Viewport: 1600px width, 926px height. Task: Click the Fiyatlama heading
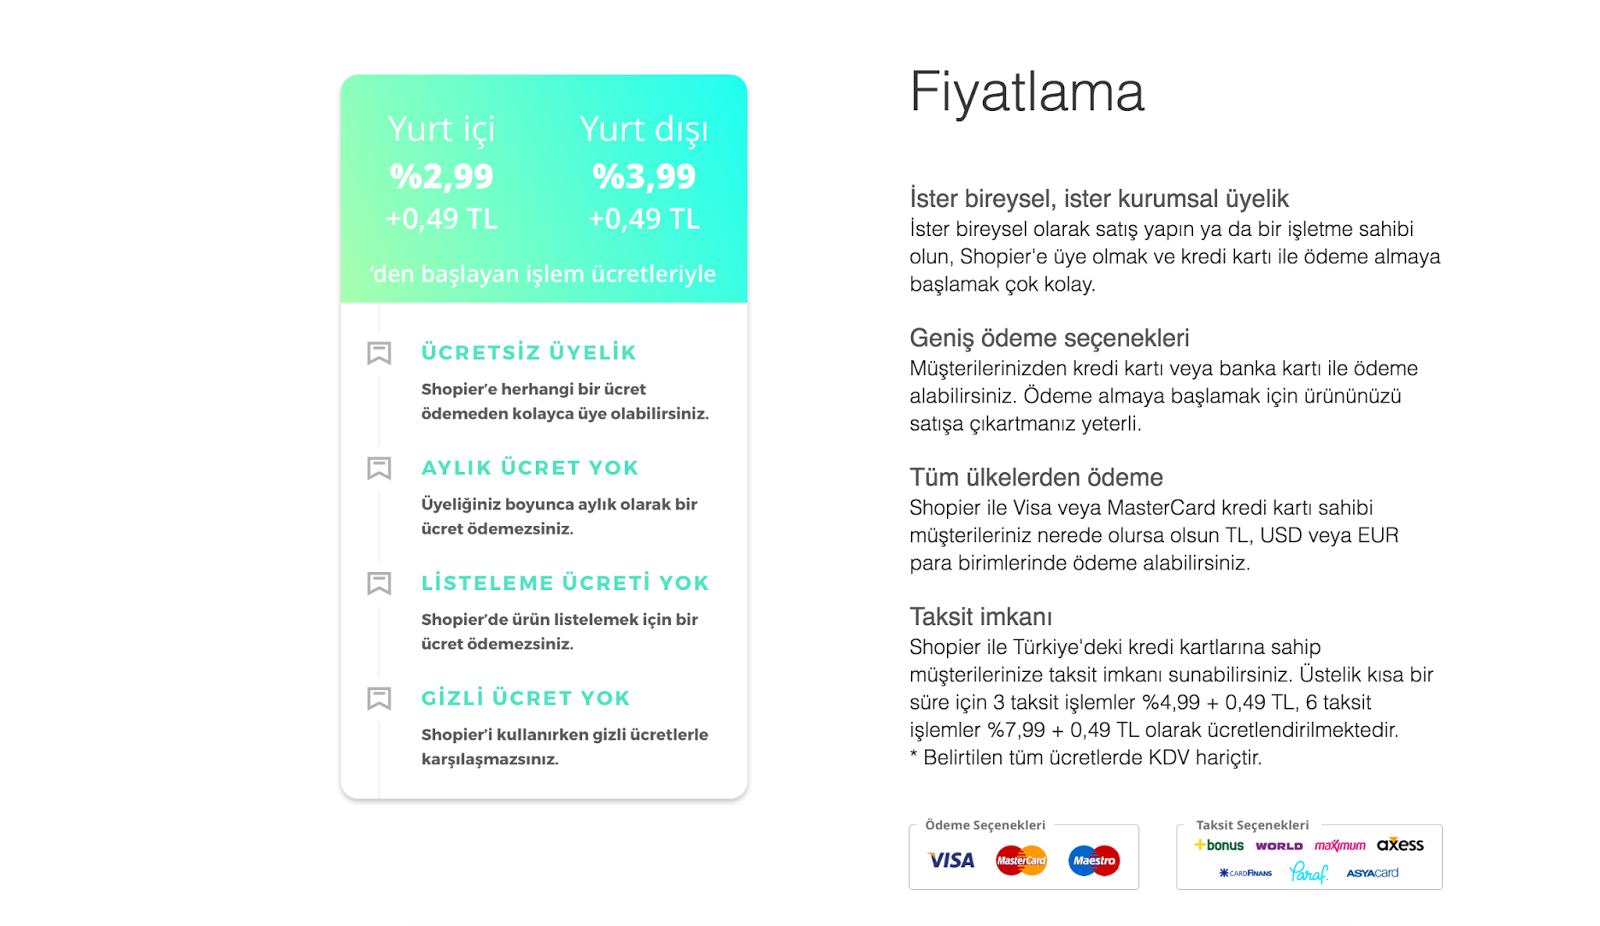(1027, 92)
